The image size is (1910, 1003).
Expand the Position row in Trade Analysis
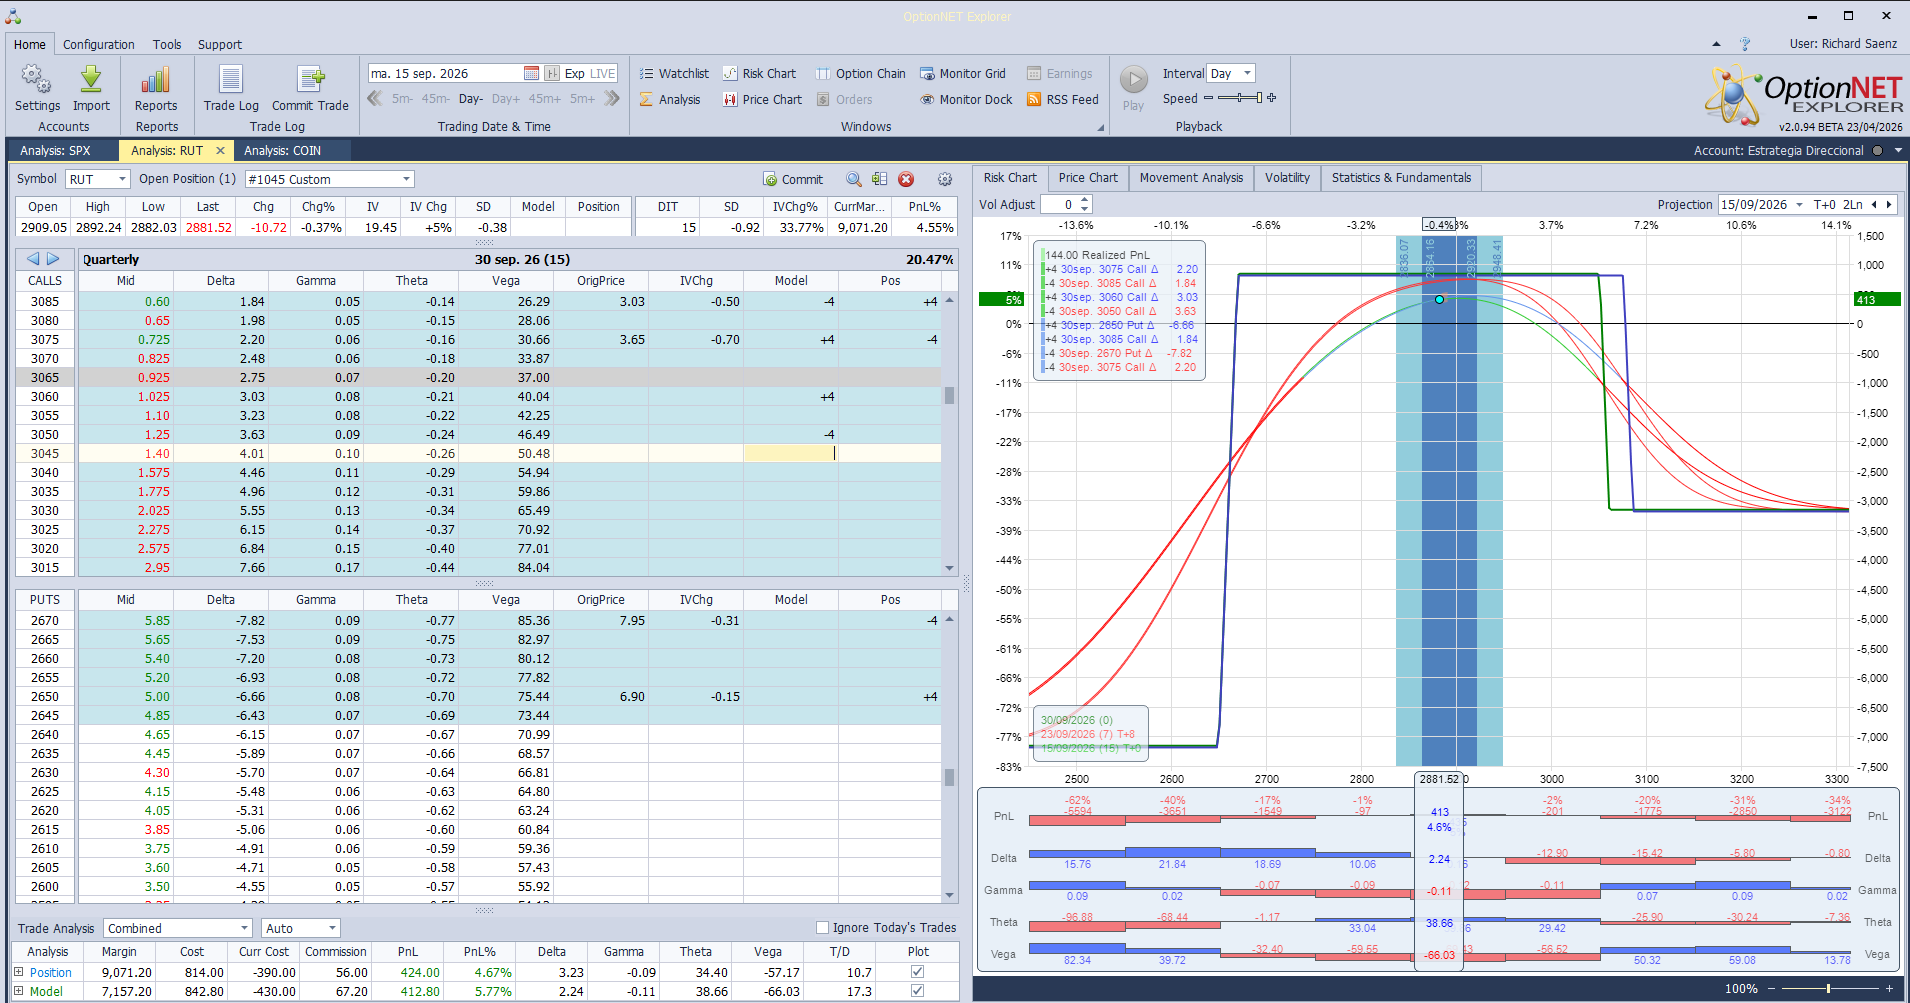tap(18, 972)
